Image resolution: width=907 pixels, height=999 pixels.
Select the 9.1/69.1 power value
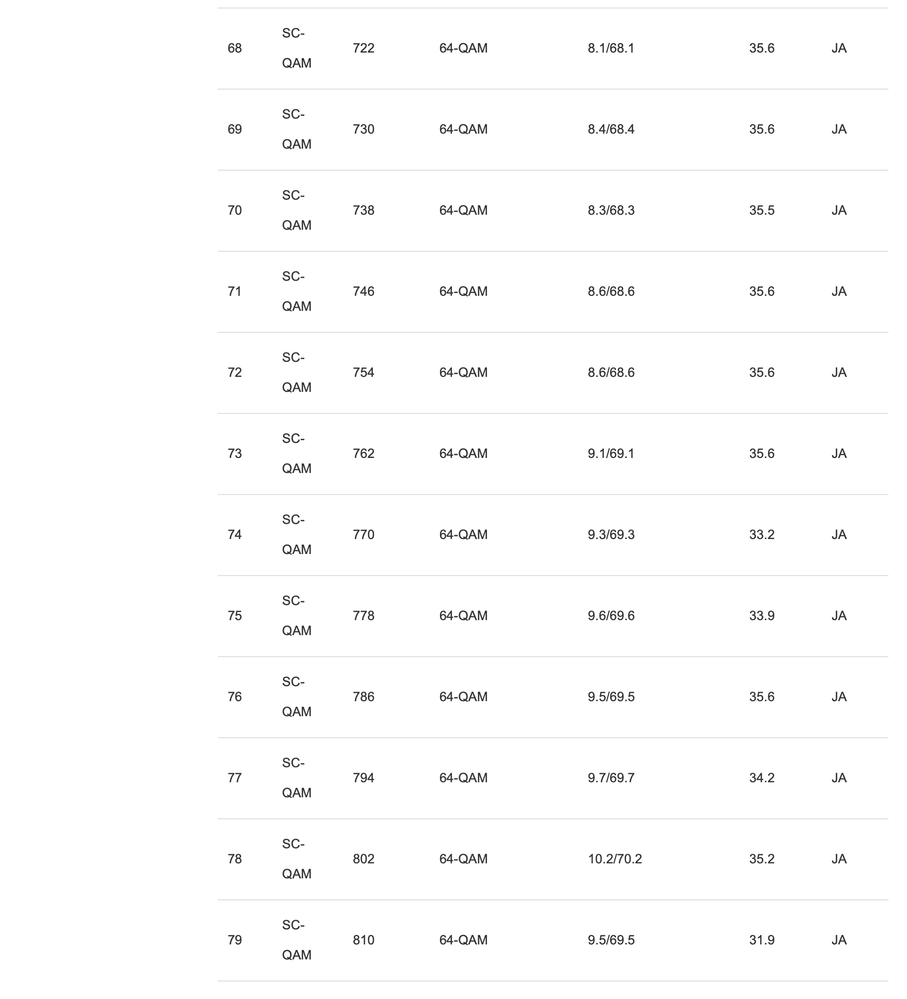coord(611,454)
